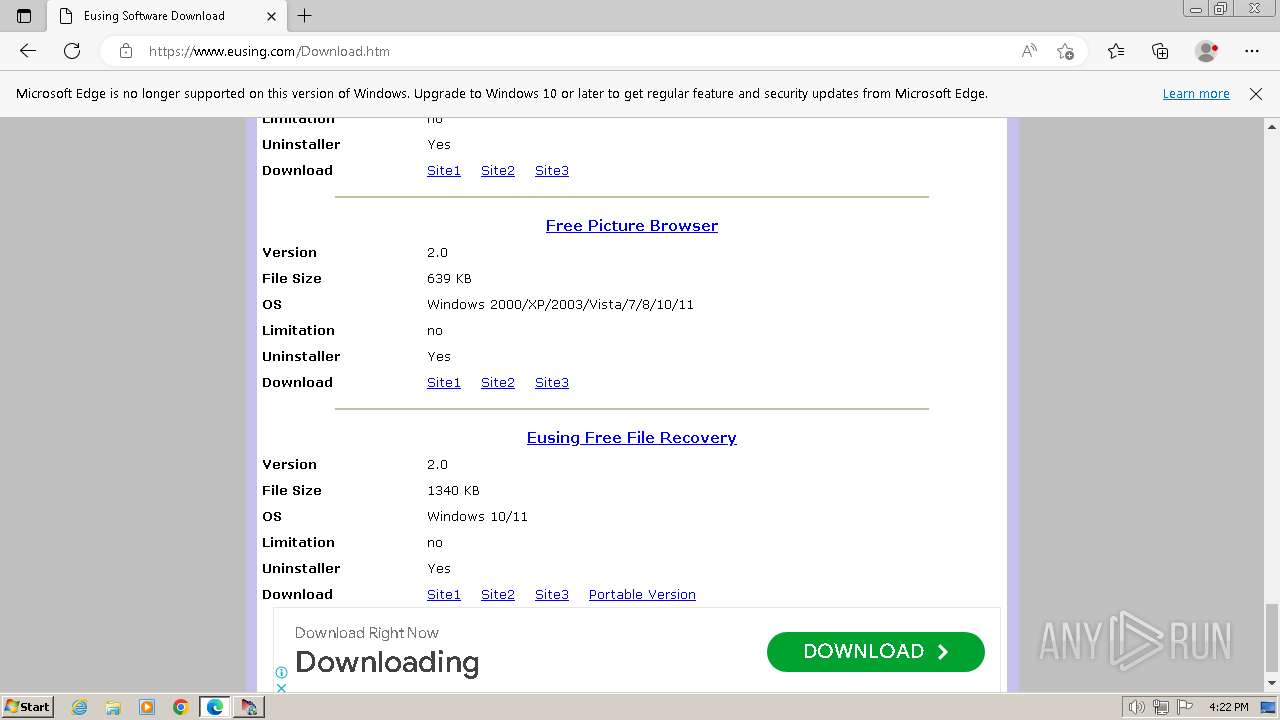
Task: Click the Portable Version link
Action: pyautogui.click(x=642, y=595)
